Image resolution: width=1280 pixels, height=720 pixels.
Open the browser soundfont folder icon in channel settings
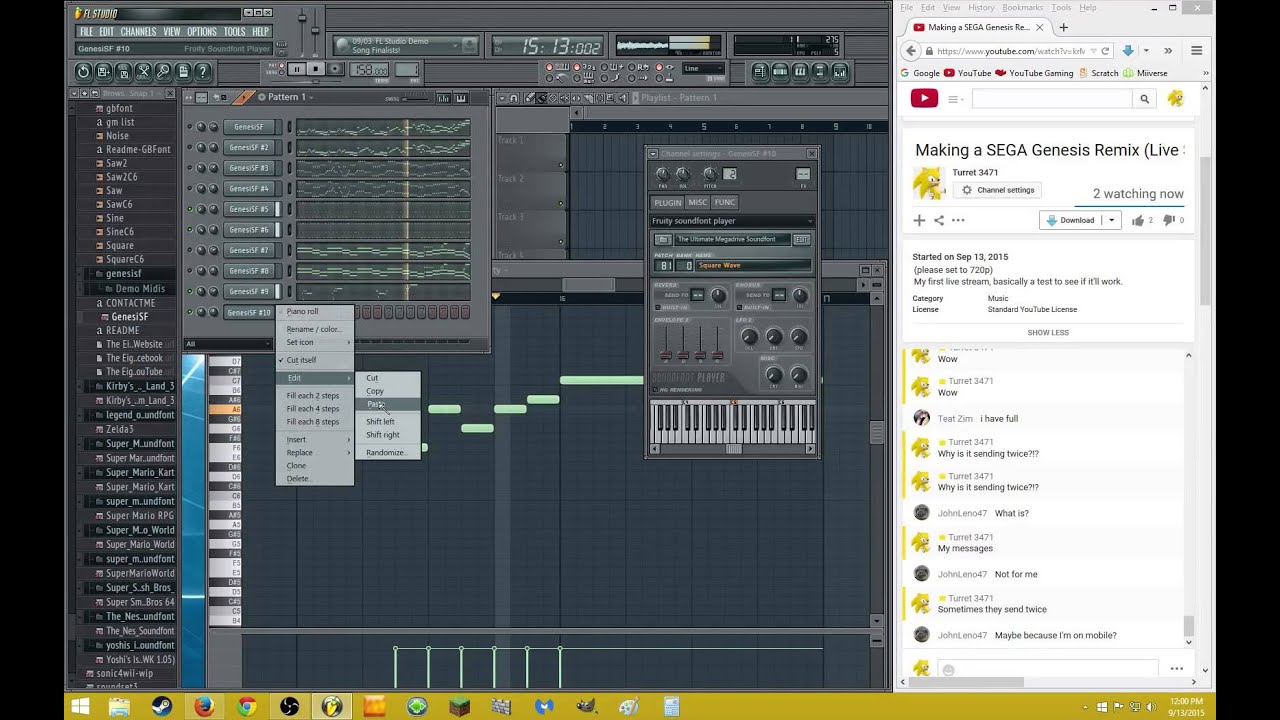coord(663,239)
